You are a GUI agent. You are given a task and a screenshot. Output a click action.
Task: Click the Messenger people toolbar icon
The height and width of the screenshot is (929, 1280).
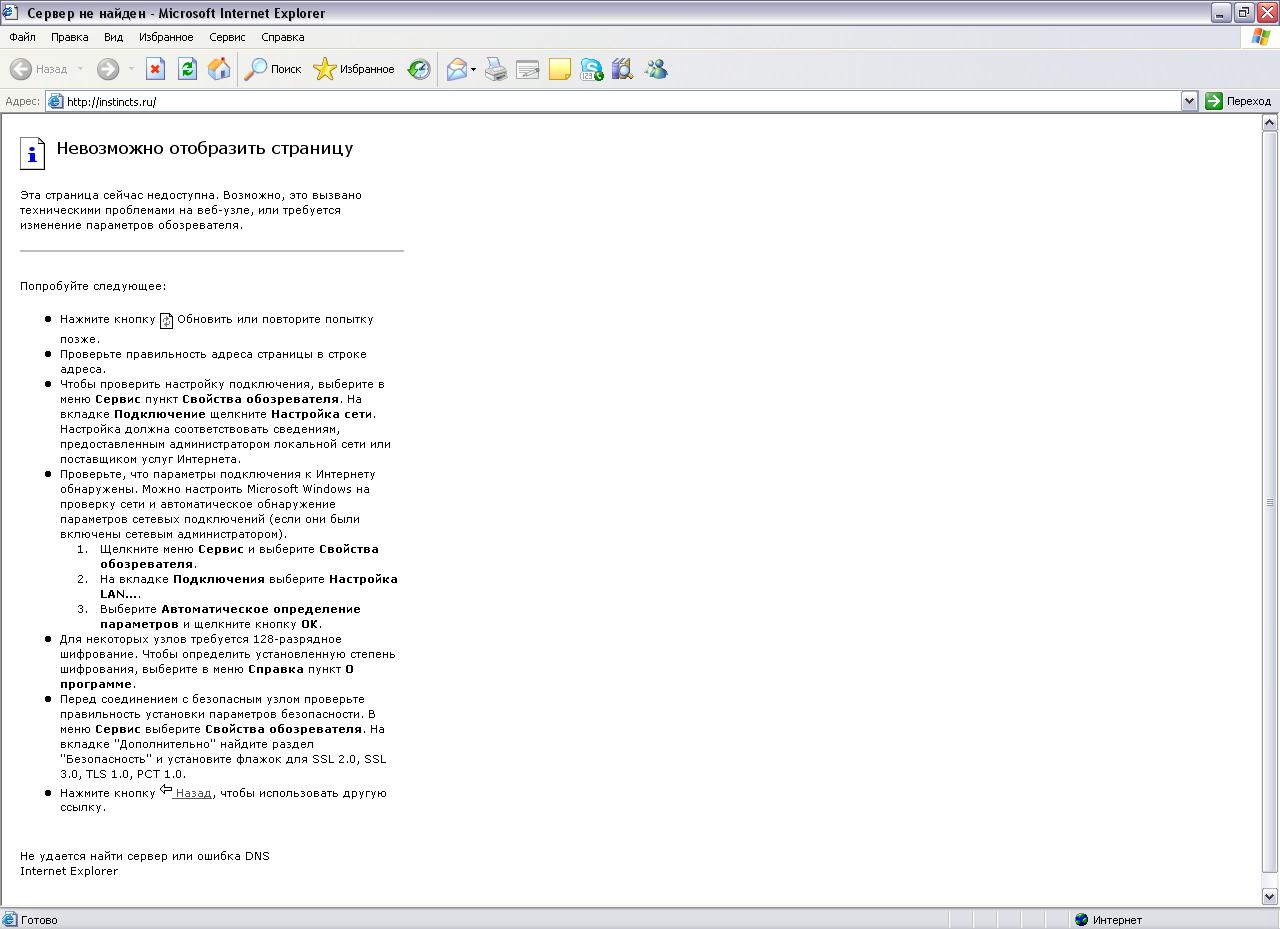[x=656, y=69]
